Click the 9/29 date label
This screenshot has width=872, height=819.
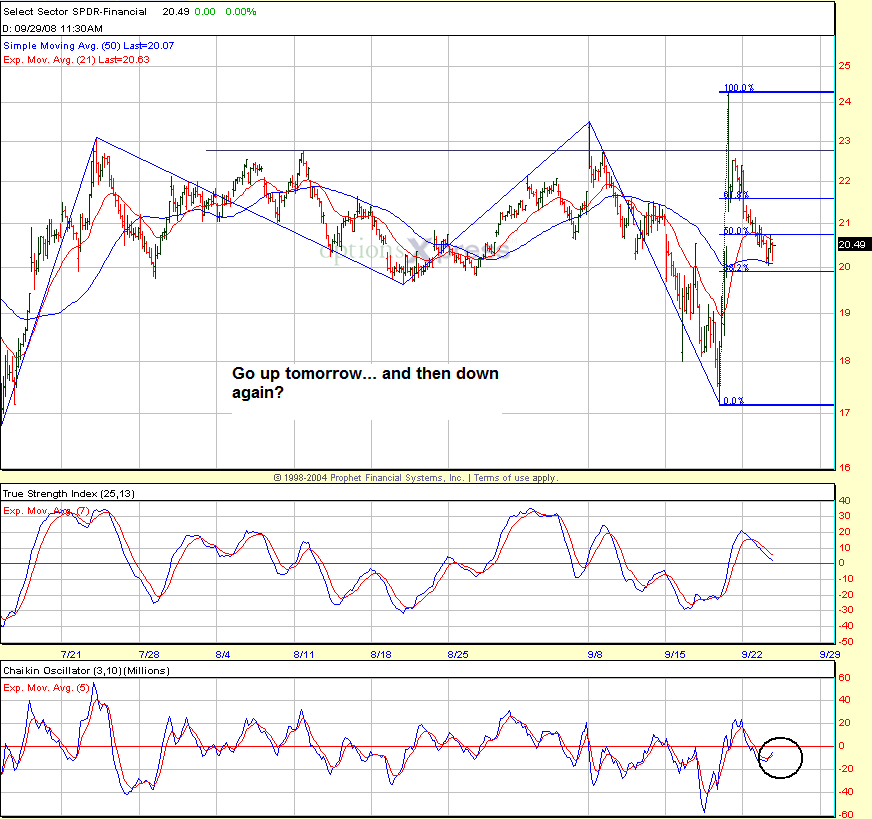pos(830,654)
